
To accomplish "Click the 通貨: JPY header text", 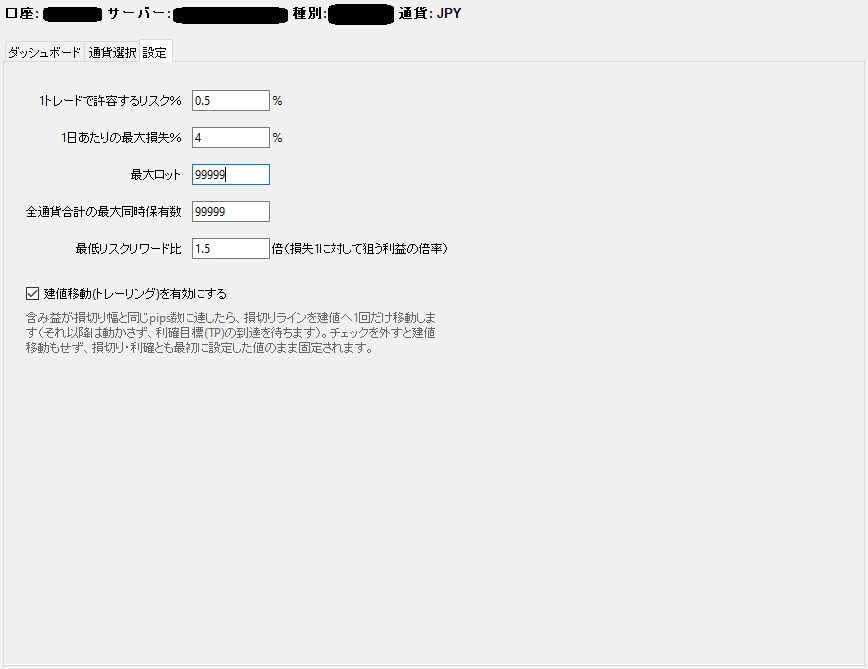I will (x=430, y=13).
